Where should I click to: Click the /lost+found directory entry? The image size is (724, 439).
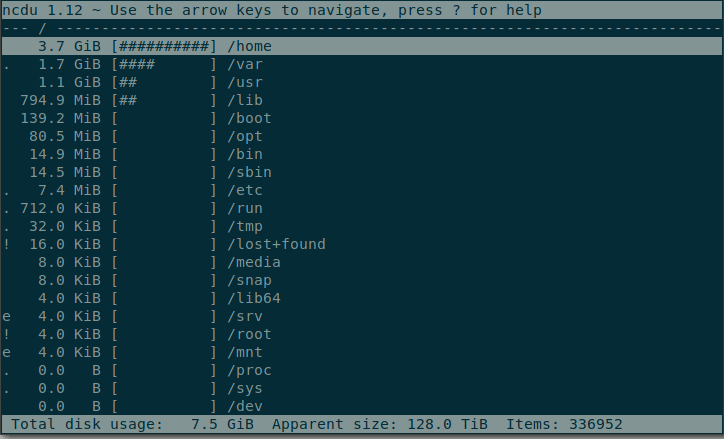(276, 244)
